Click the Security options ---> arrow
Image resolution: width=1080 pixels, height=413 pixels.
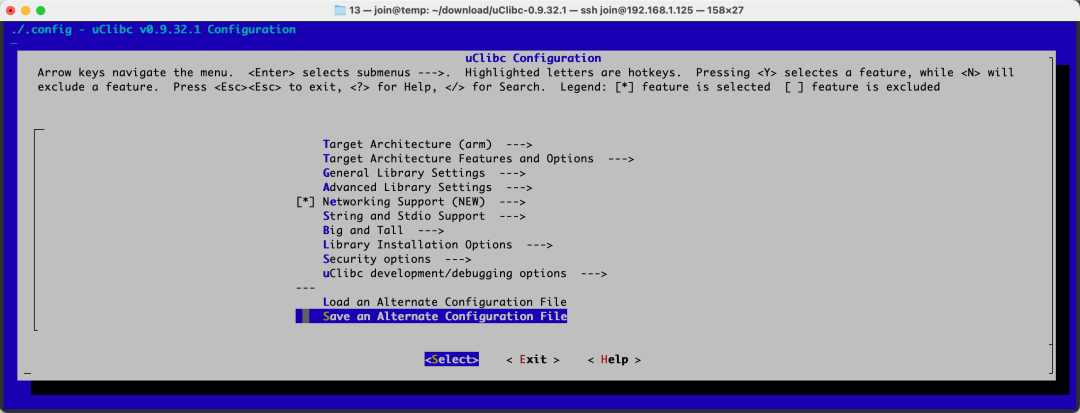tap(458, 260)
